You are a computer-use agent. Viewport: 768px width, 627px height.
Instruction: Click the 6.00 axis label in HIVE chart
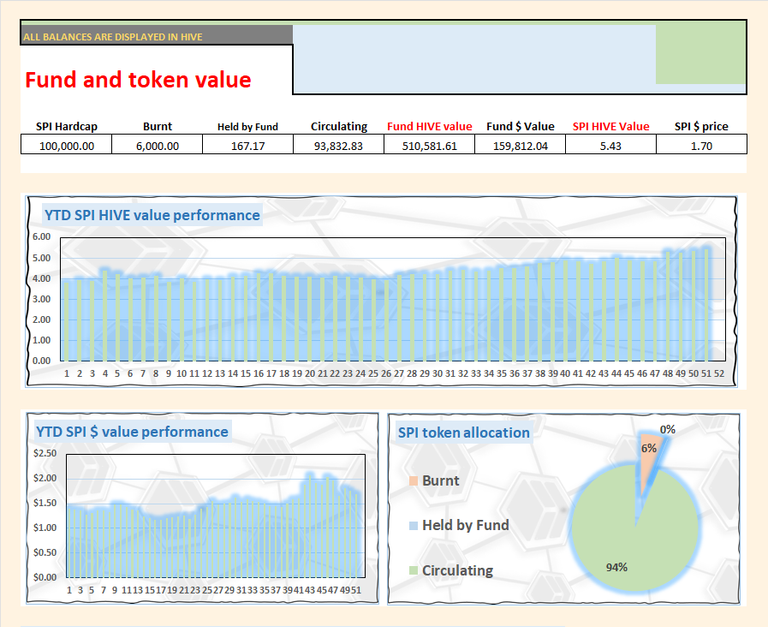tap(42, 237)
